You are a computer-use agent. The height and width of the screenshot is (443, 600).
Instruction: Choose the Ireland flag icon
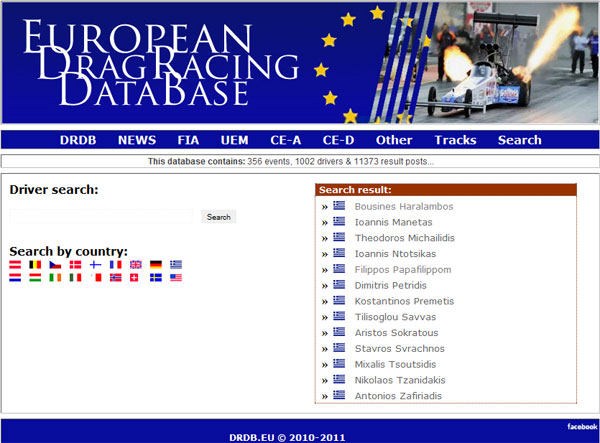pyautogui.click(x=55, y=277)
